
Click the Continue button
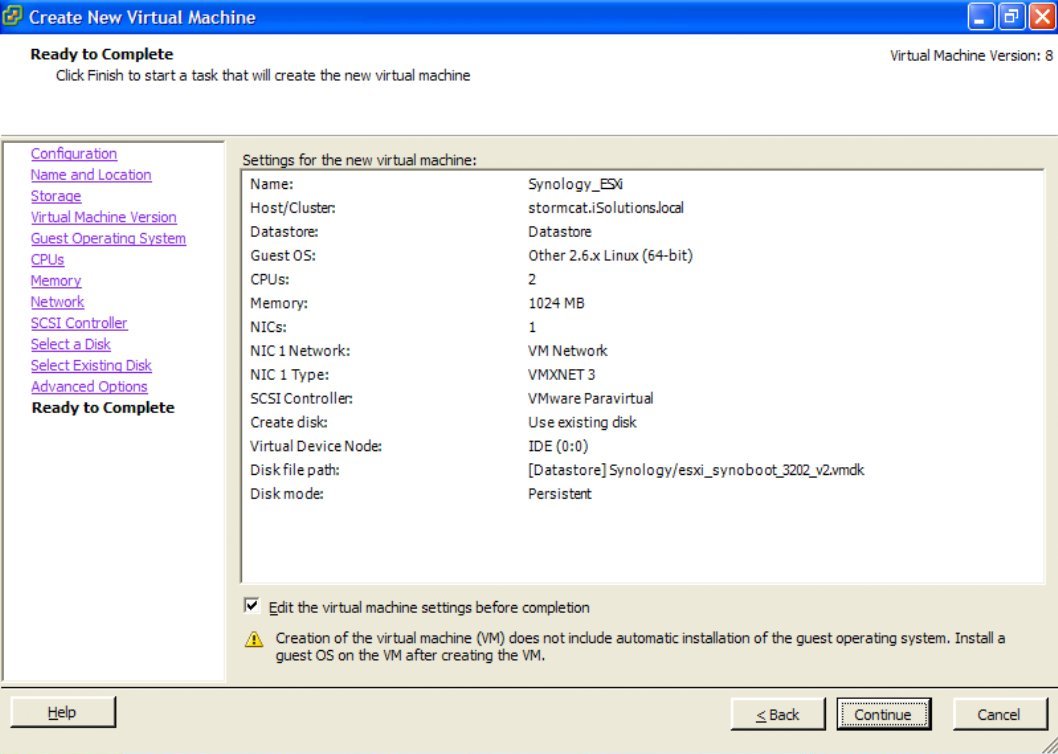point(883,714)
